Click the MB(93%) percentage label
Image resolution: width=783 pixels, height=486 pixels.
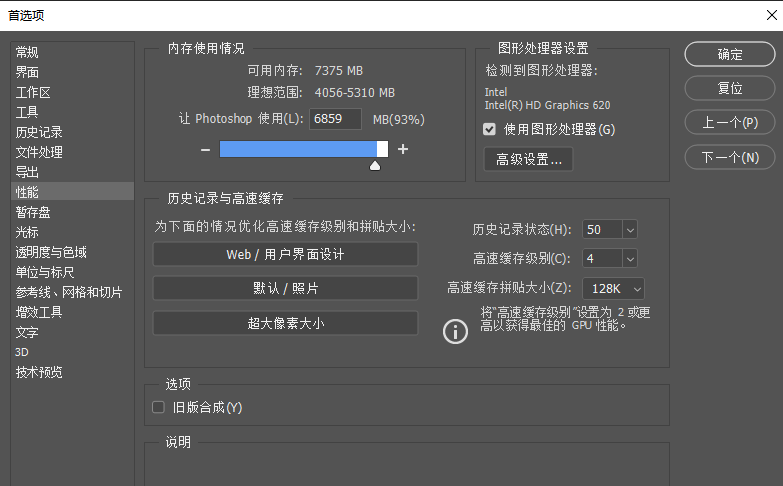pyautogui.click(x=398, y=120)
